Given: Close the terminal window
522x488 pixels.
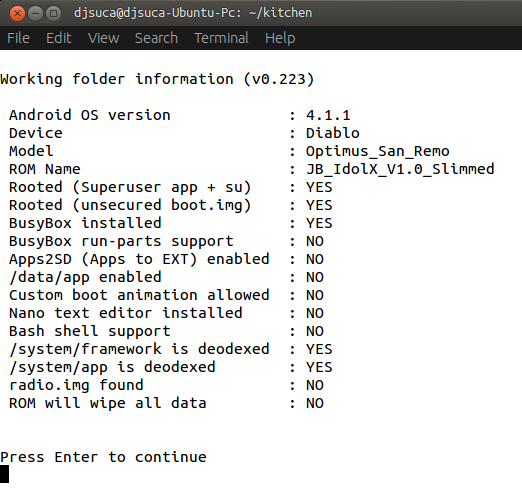Looking at the screenshot, I should (x=17, y=14).
